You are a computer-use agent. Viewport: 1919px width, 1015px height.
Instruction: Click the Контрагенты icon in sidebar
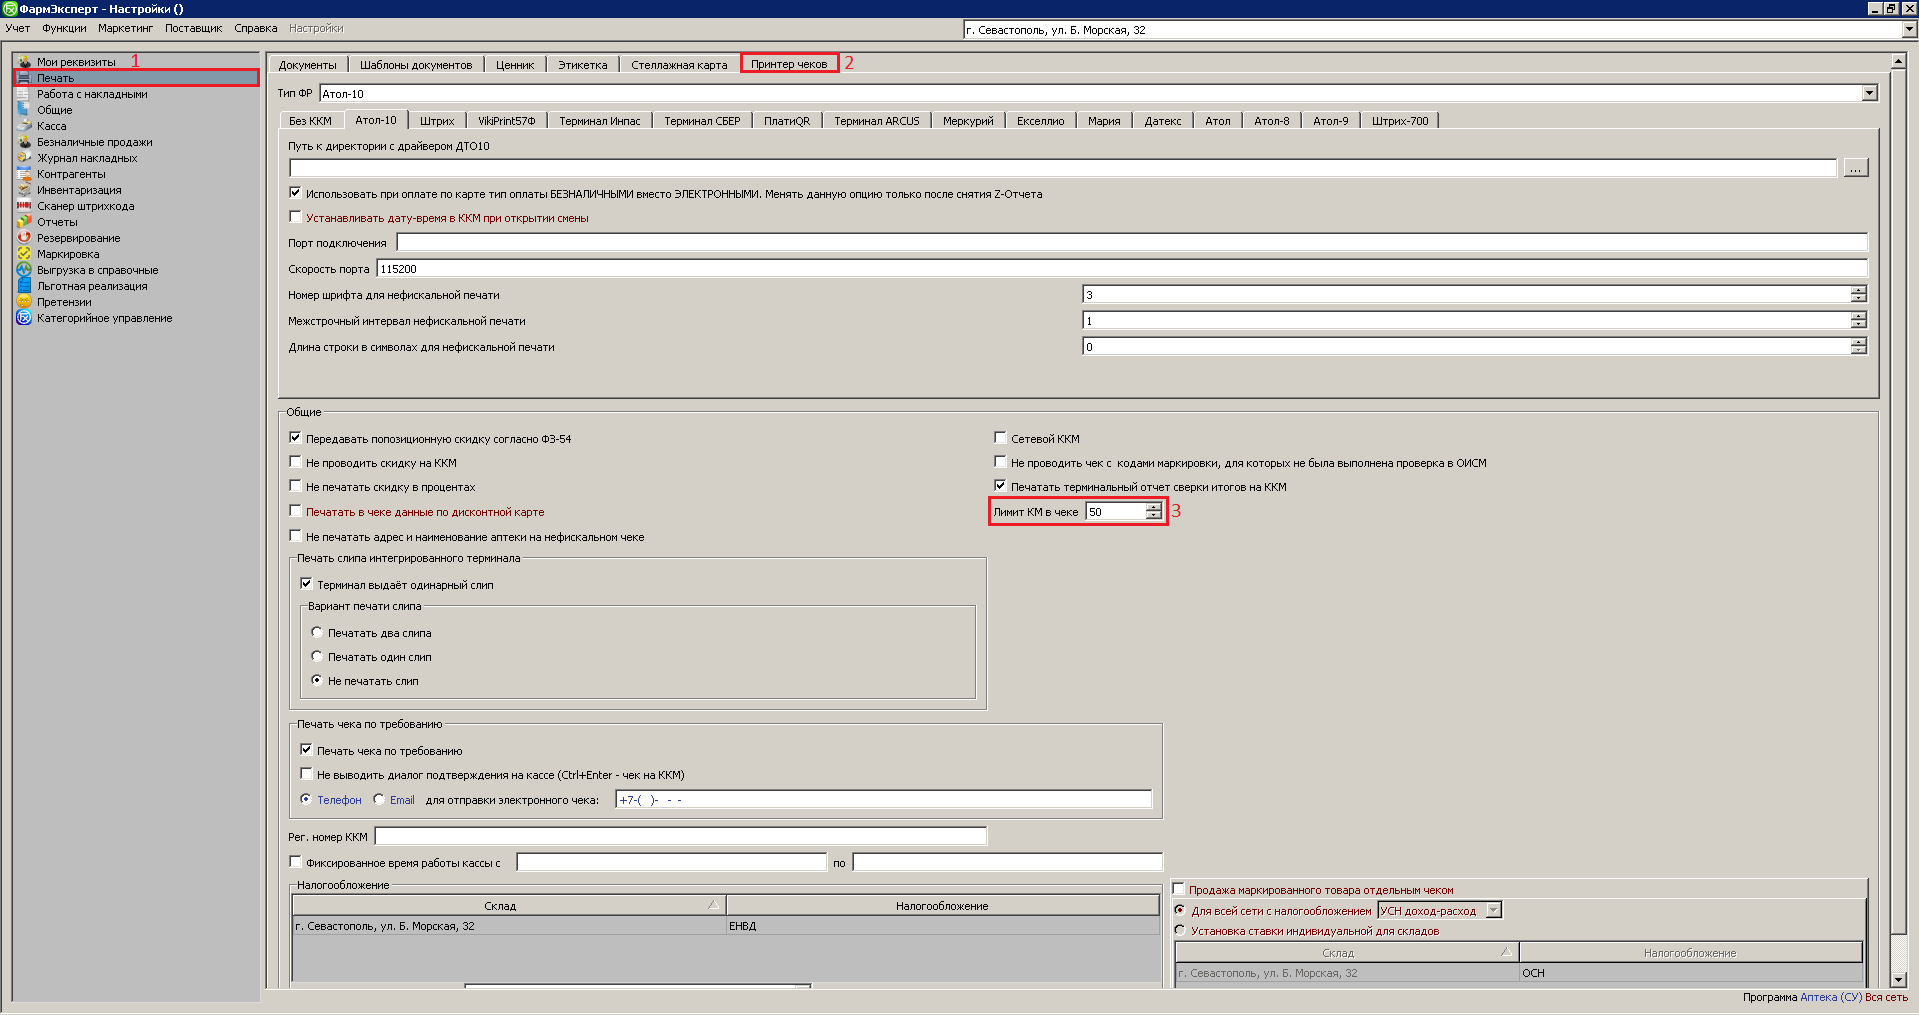pos(24,174)
